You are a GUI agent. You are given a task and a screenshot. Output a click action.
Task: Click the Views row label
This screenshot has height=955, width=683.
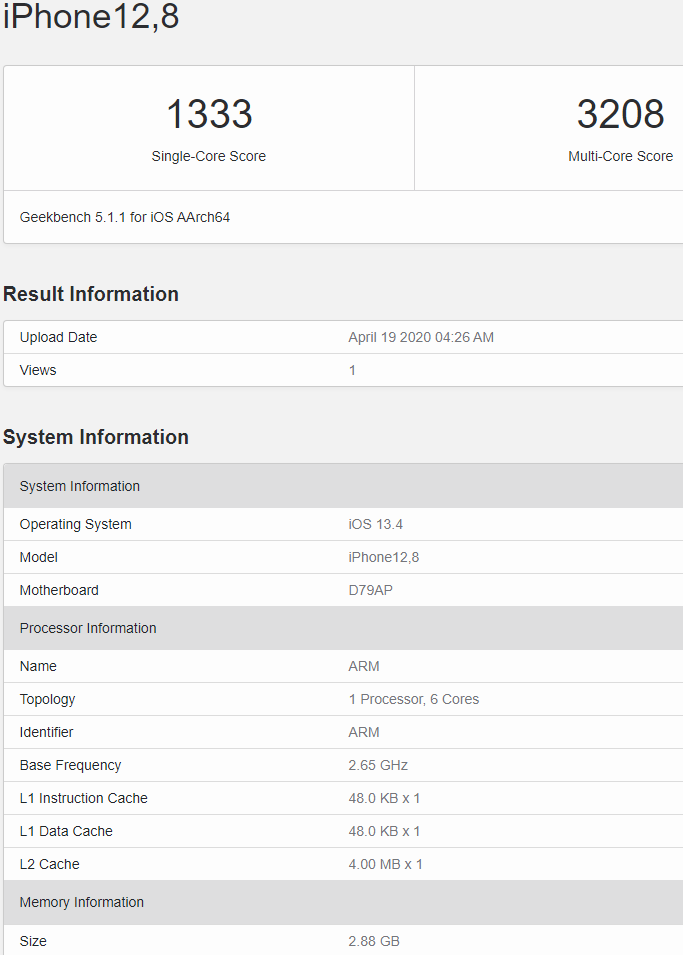click(x=38, y=370)
